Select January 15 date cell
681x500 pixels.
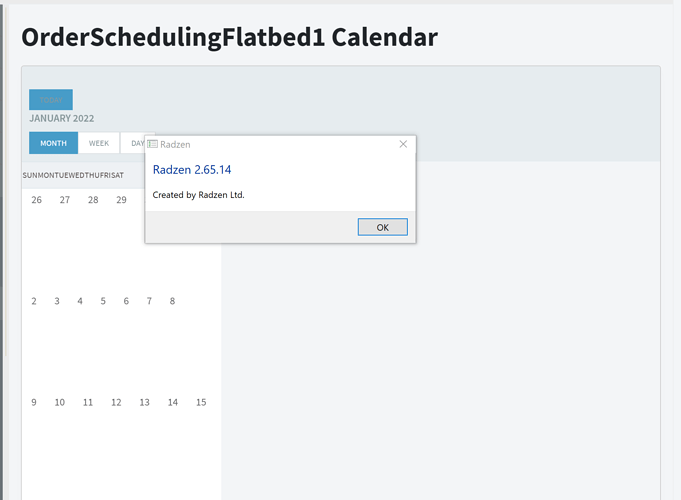click(201, 402)
